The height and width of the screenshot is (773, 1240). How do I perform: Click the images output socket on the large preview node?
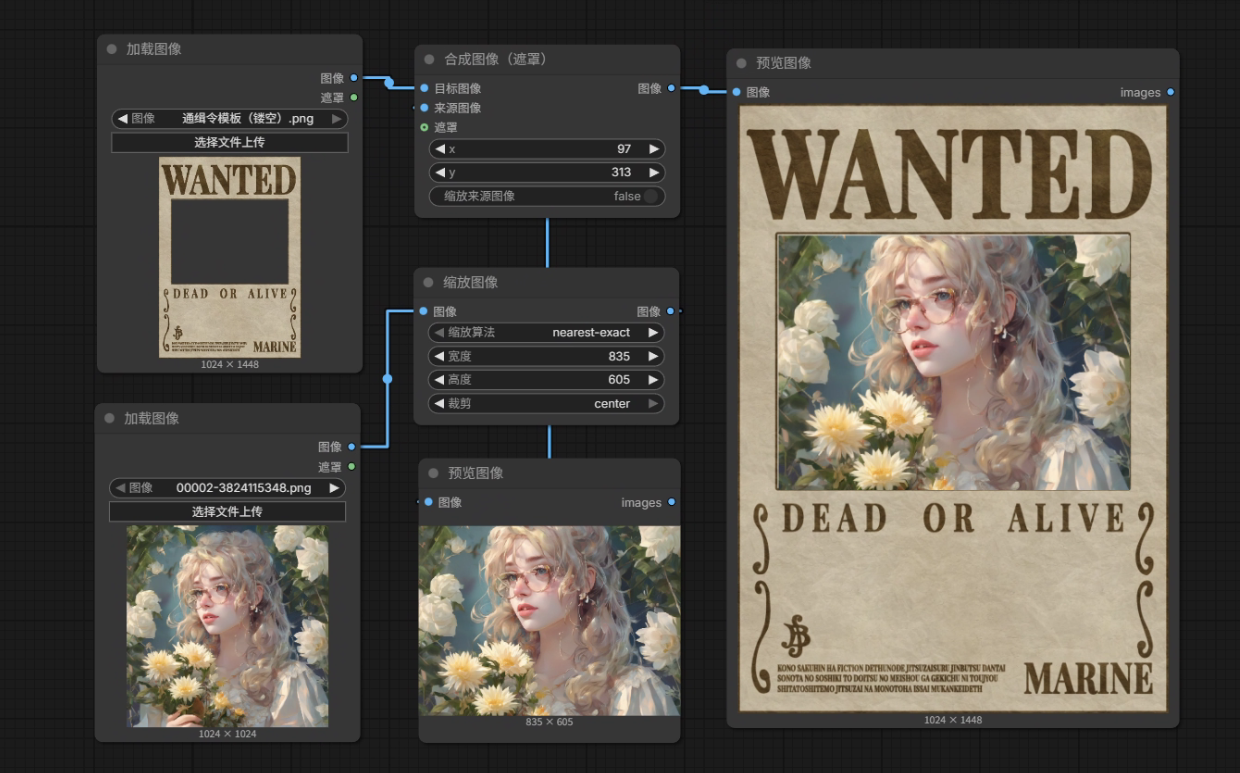click(1170, 92)
